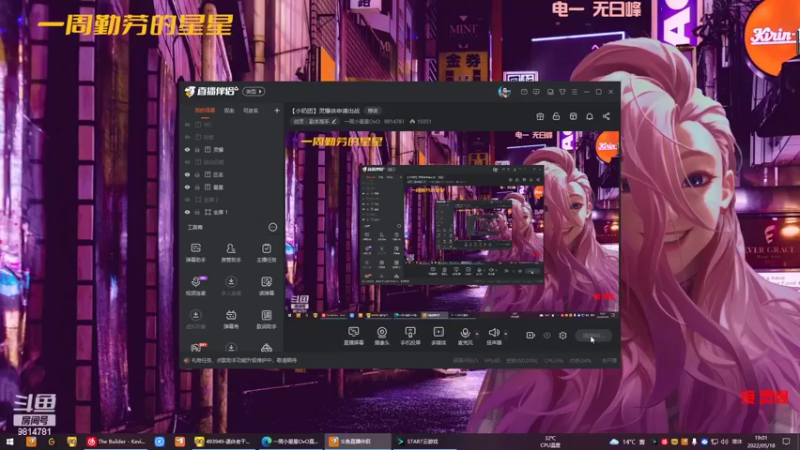
Task: Click the stream title 【小奶团】灵爆侠申请出战
Action: (x=326, y=111)
